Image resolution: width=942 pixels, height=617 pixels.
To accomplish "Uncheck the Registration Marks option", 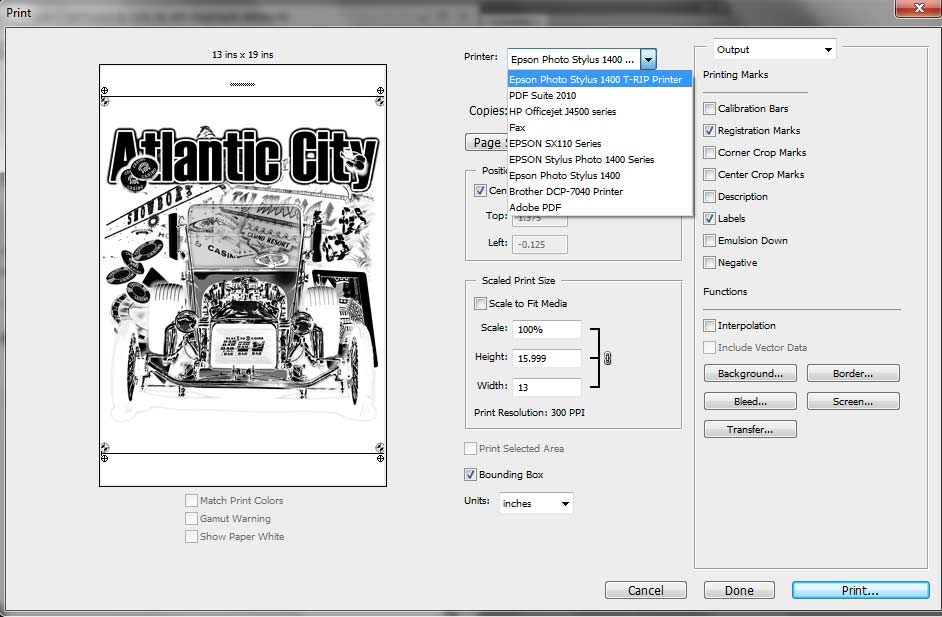I will pos(709,131).
